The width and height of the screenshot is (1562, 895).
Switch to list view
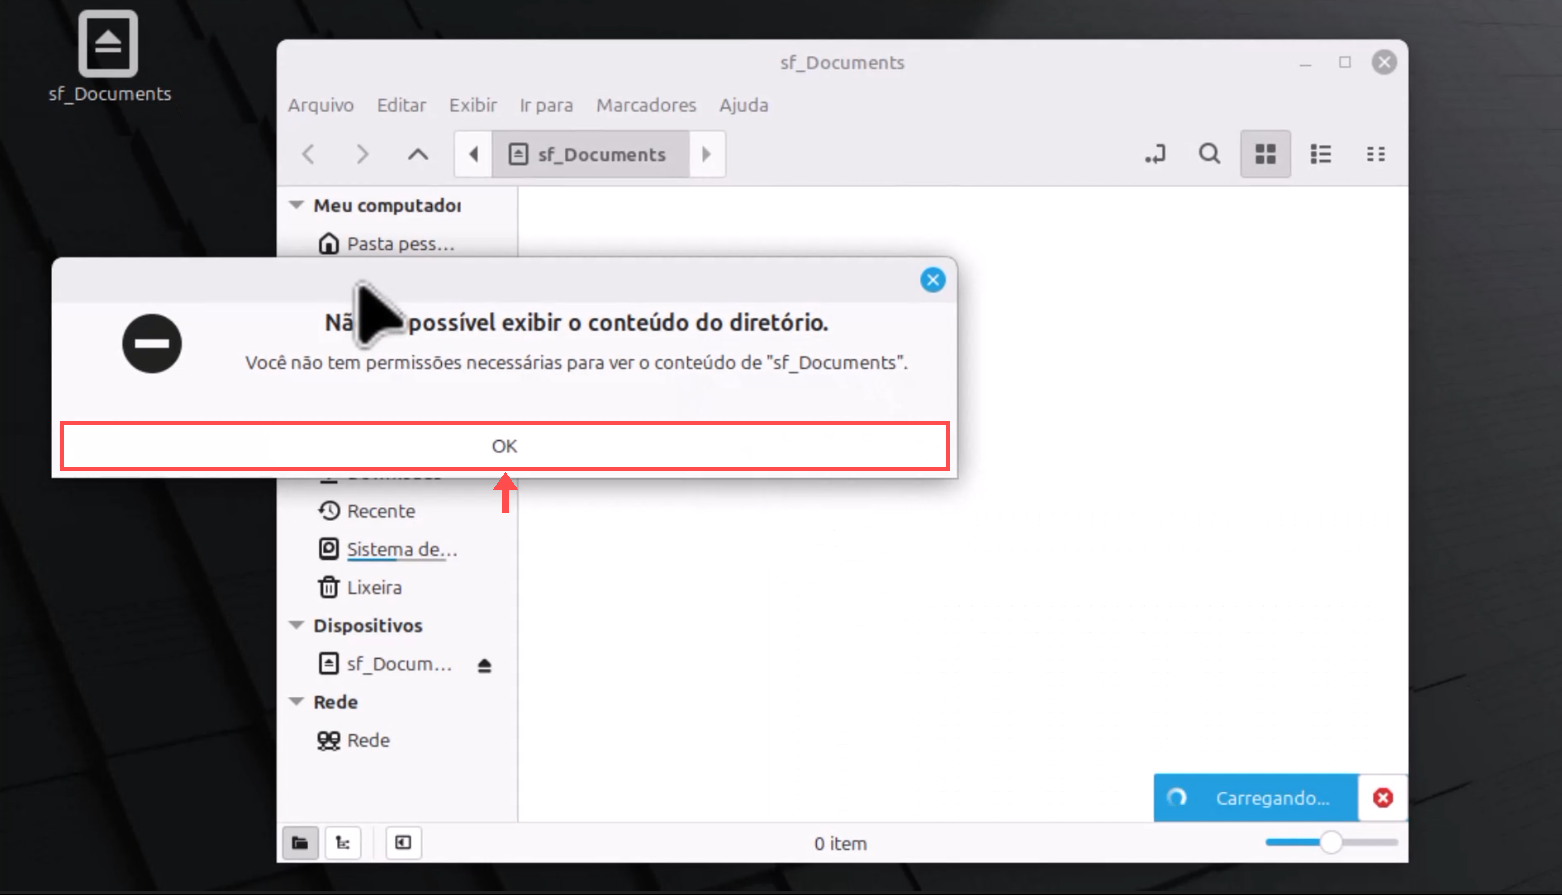tap(1321, 154)
